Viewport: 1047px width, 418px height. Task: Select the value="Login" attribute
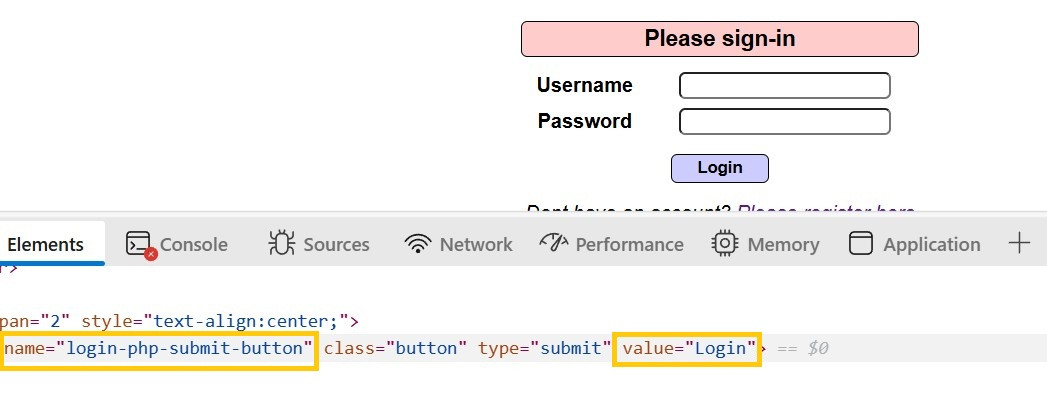(688, 349)
